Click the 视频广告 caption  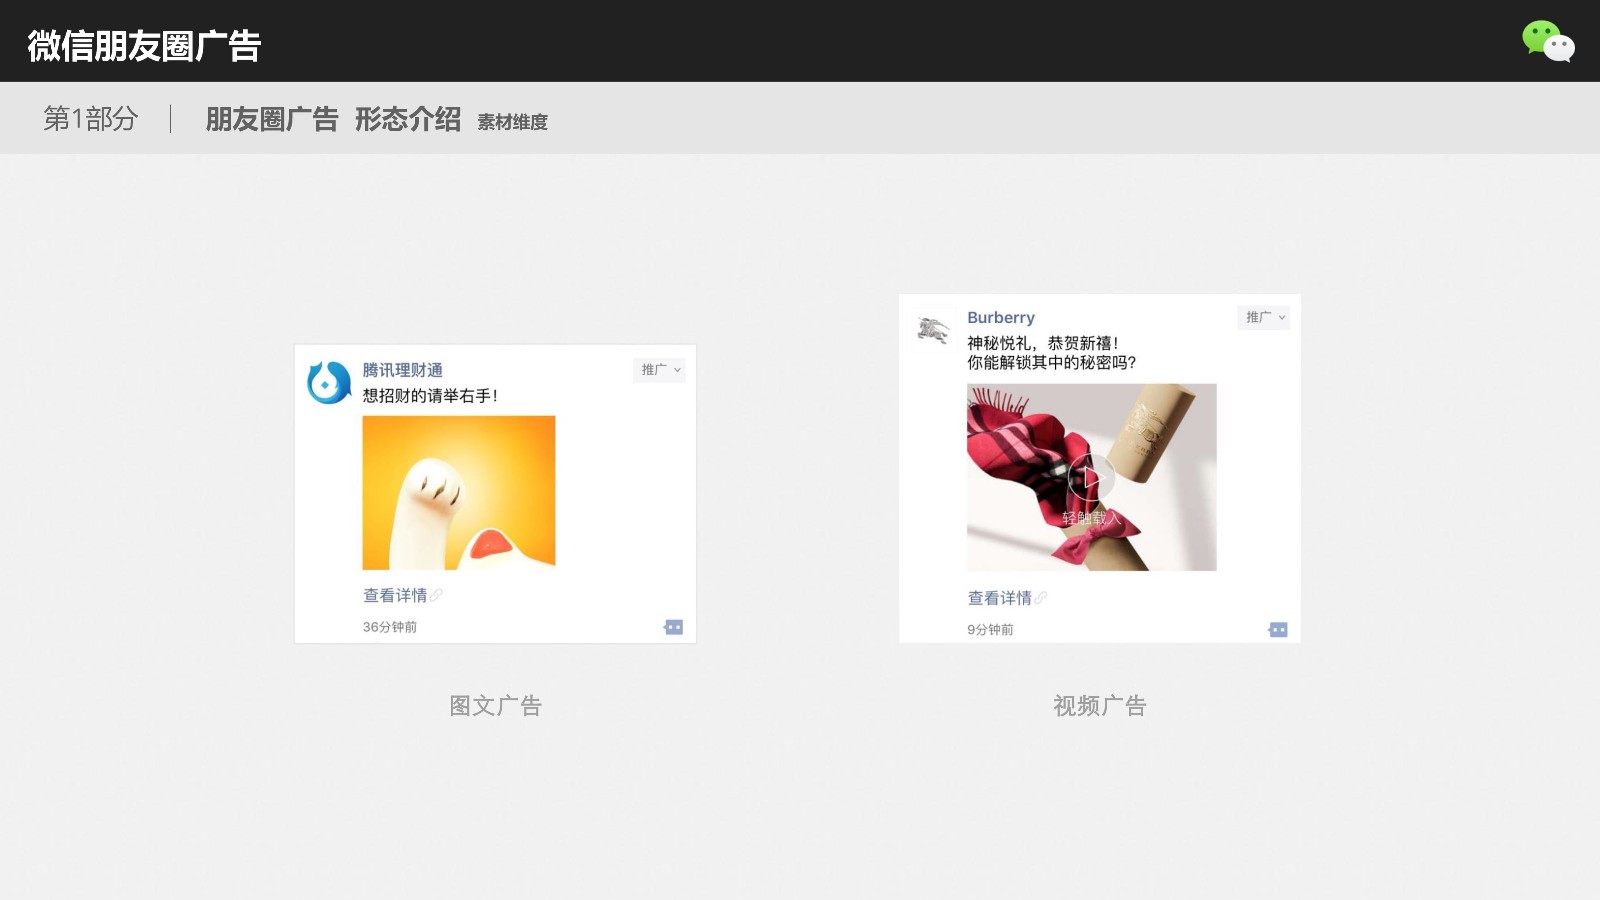point(1100,706)
